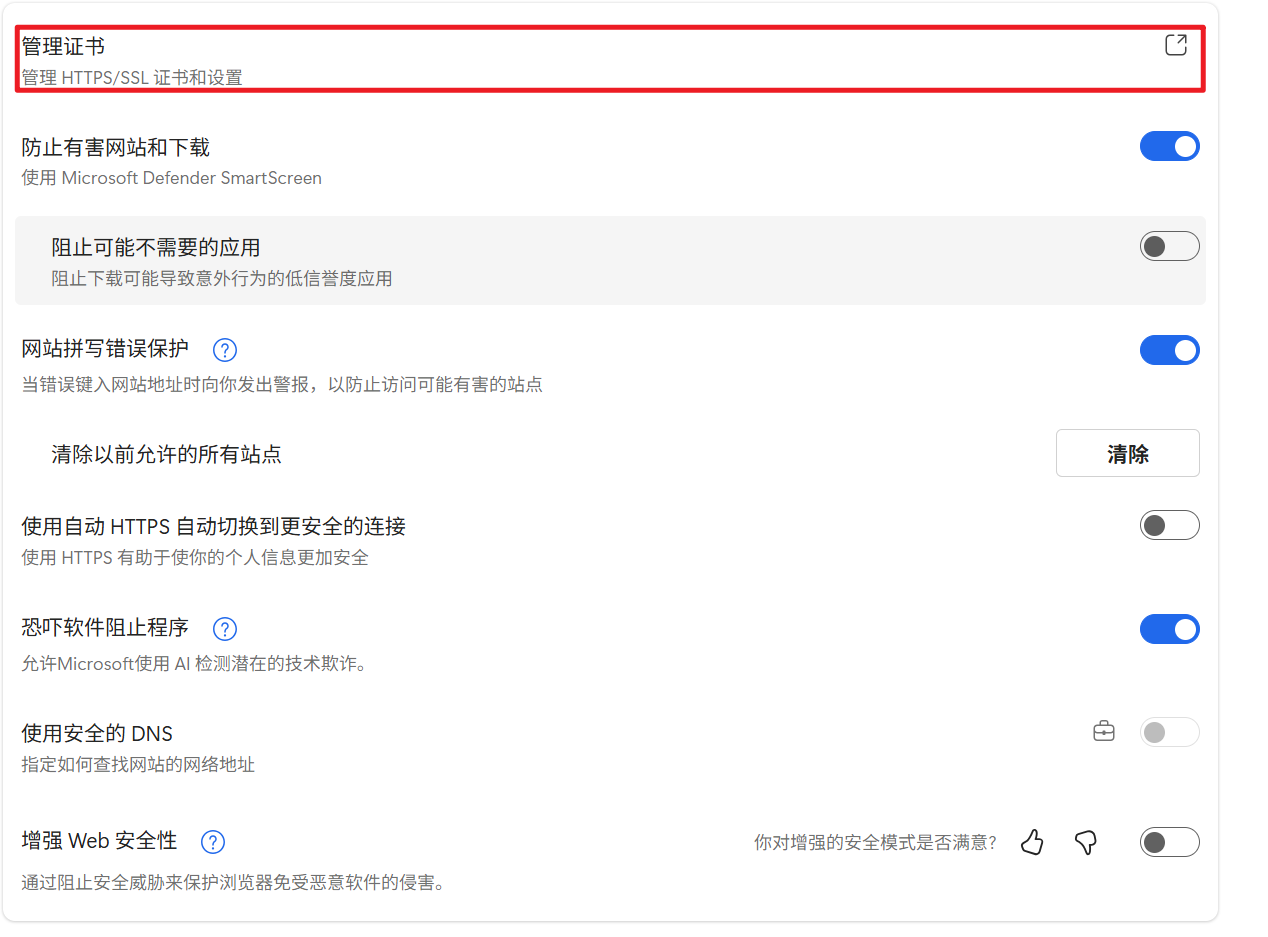Open the 管理证书 settings link
The height and width of the screenshot is (937, 1268).
click(60, 44)
